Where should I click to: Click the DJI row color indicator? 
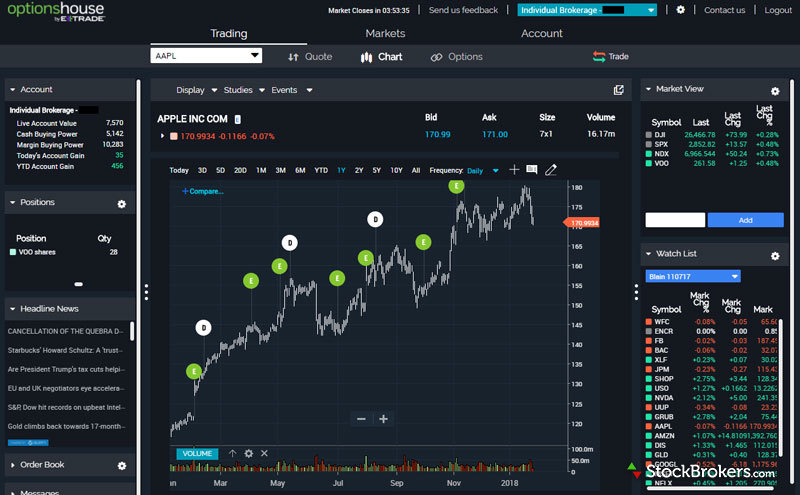point(648,135)
